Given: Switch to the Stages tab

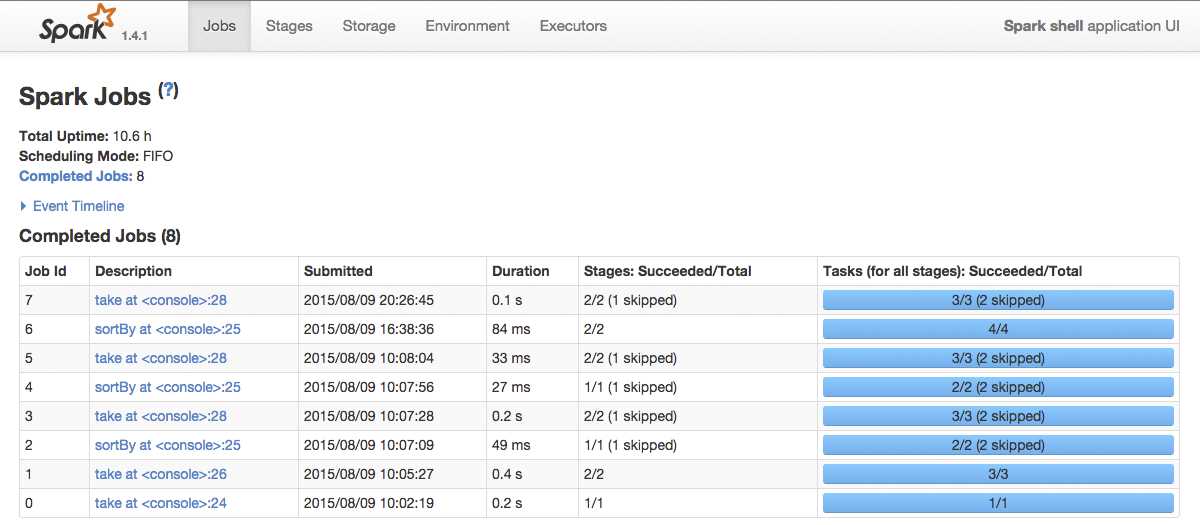Looking at the screenshot, I should pyautogui.click(x=289, y=26).
